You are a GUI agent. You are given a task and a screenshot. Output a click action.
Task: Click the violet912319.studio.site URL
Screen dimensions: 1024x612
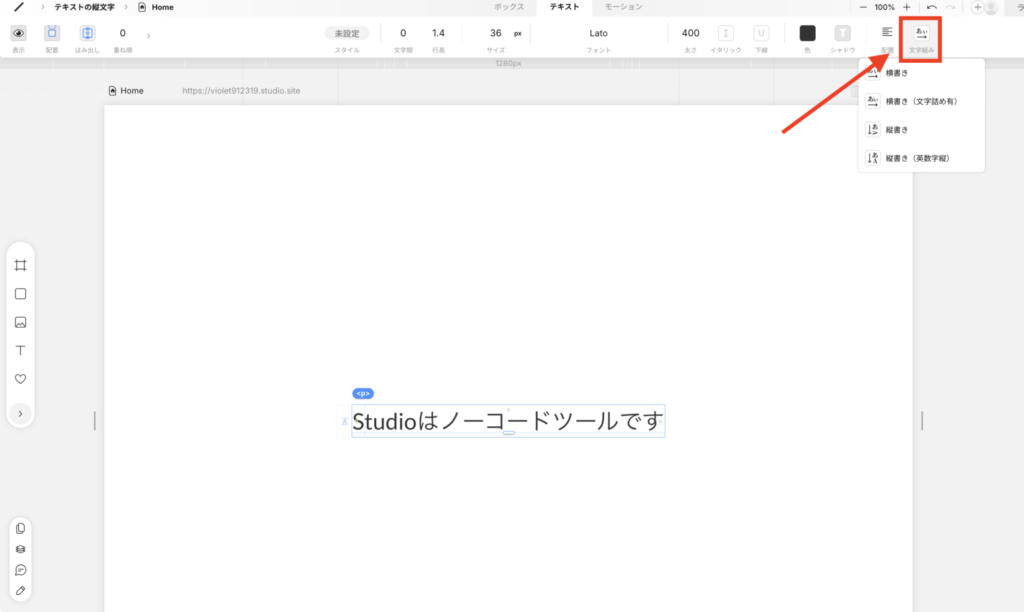[x=241, y=91]
